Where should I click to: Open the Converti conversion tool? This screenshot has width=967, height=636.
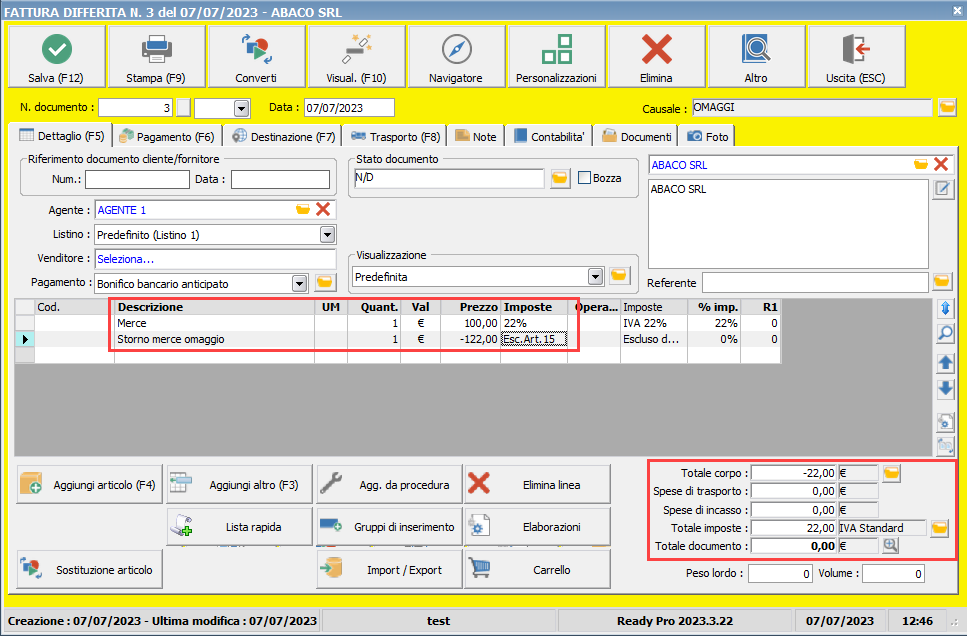(256, 57)
